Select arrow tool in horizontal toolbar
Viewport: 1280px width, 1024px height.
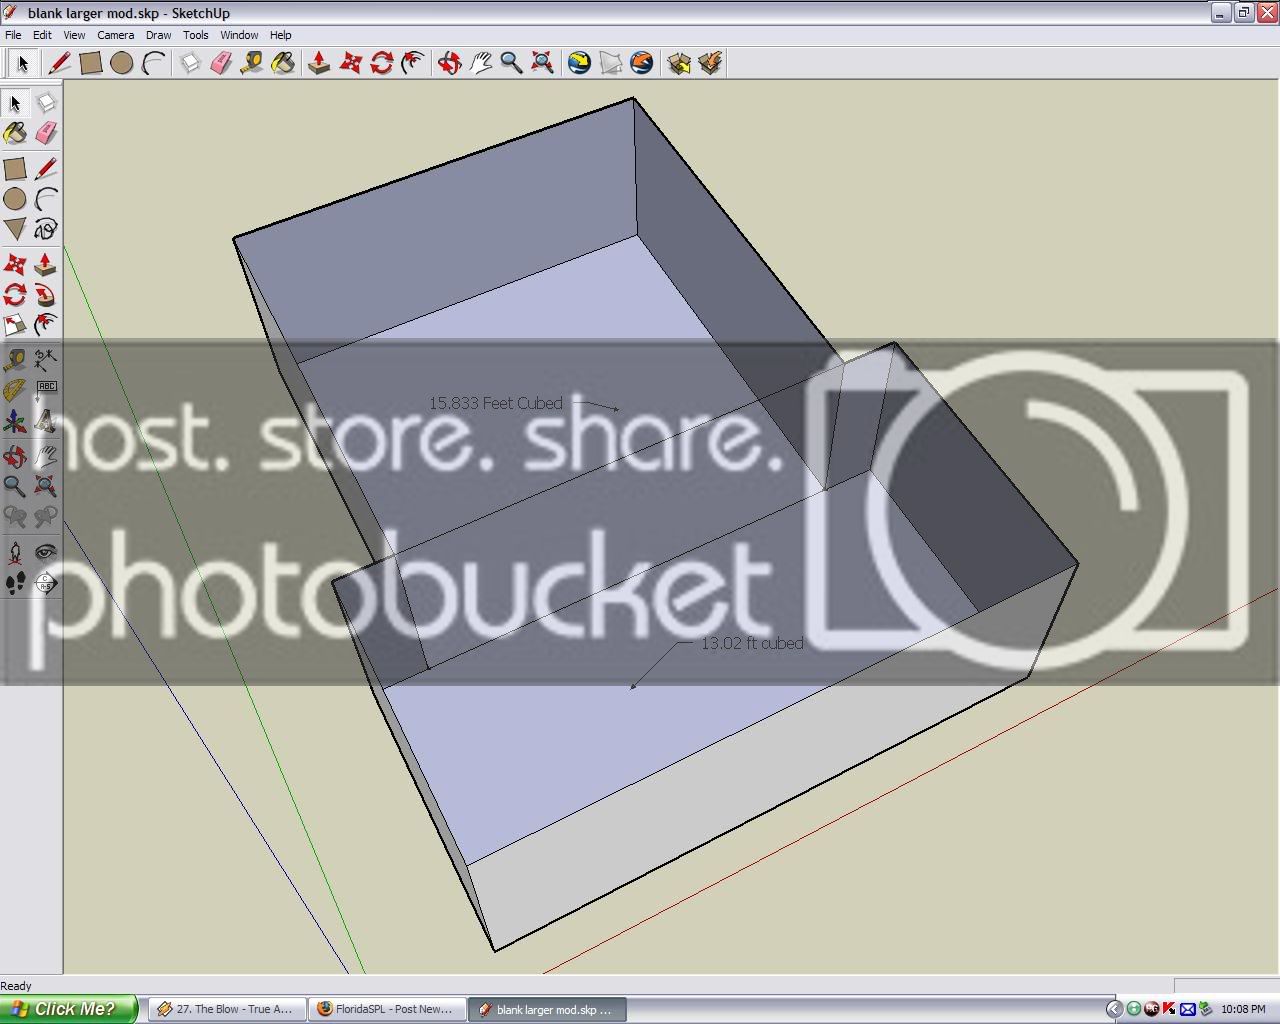coord(21,64)
